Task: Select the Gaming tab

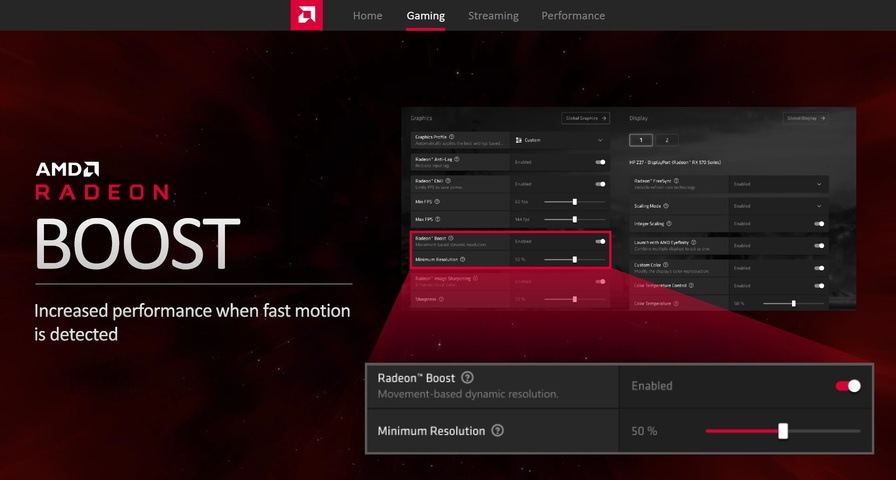Action: [426, 15]
